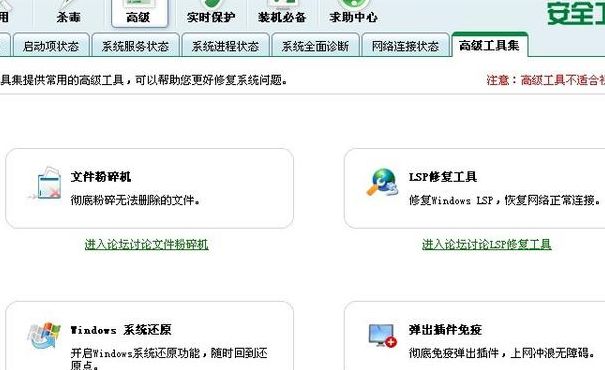Click description 开启Windows系统还原功能
Image resolution: width=605 pixels, height=370 pixels.
(x=169, y=358)
